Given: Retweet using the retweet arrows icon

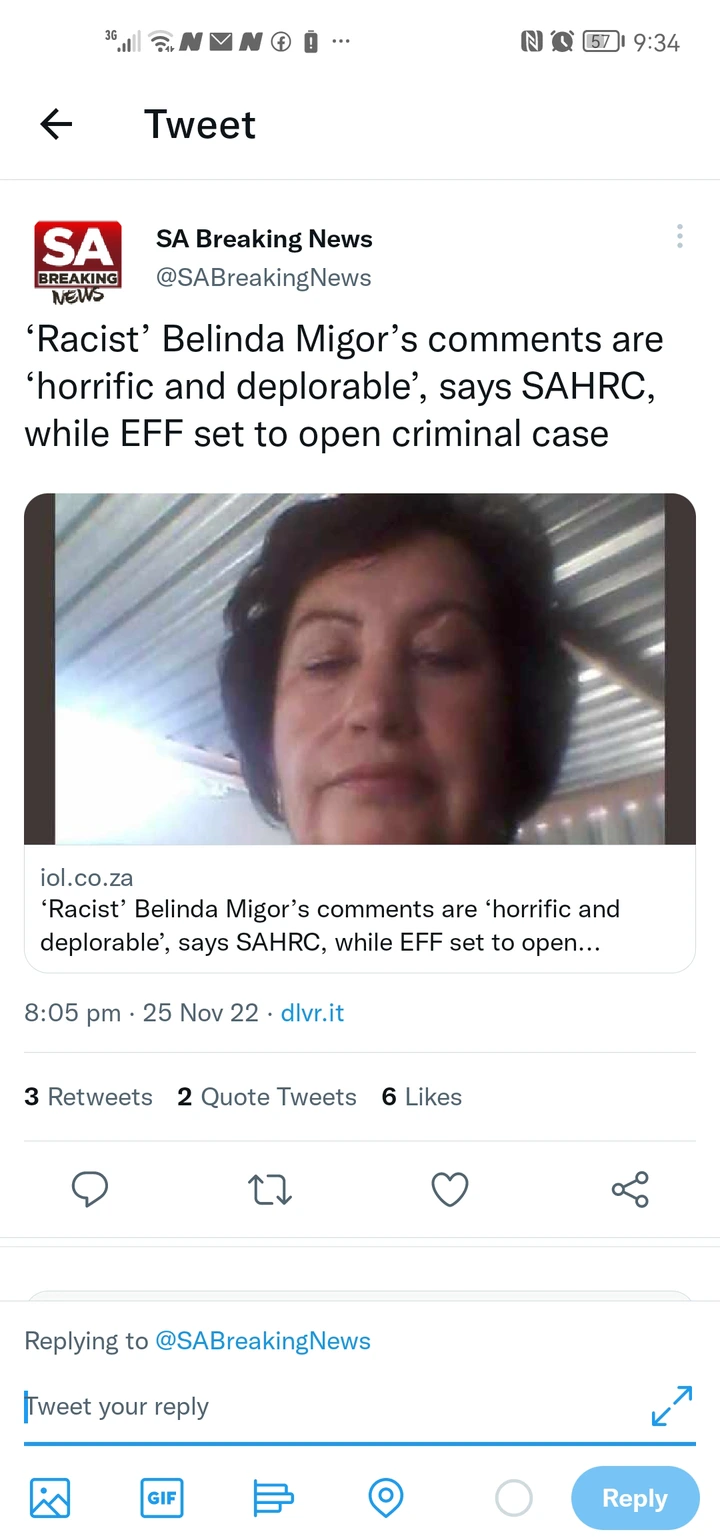Looking at the screenshot, I should 269,1189.
